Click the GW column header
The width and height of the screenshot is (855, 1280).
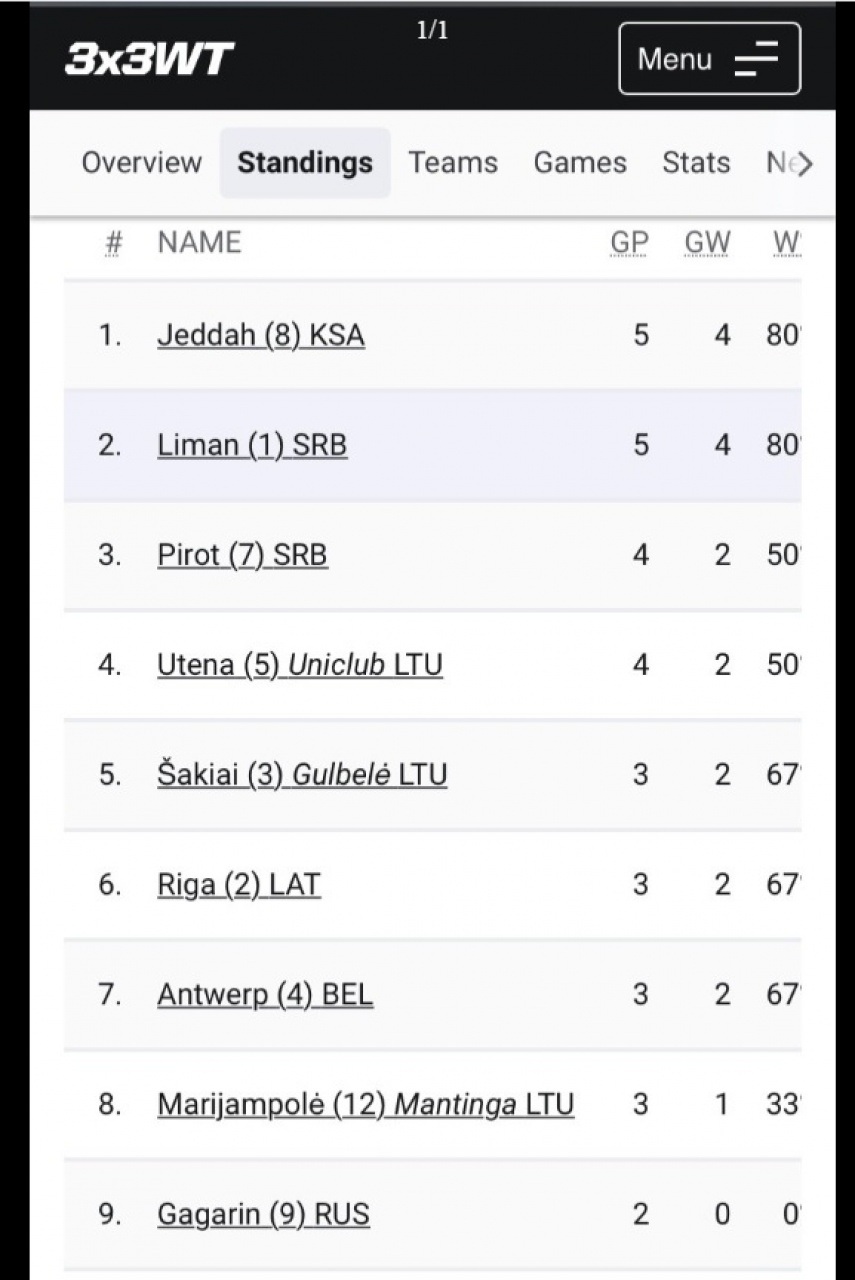pos(707,243)
